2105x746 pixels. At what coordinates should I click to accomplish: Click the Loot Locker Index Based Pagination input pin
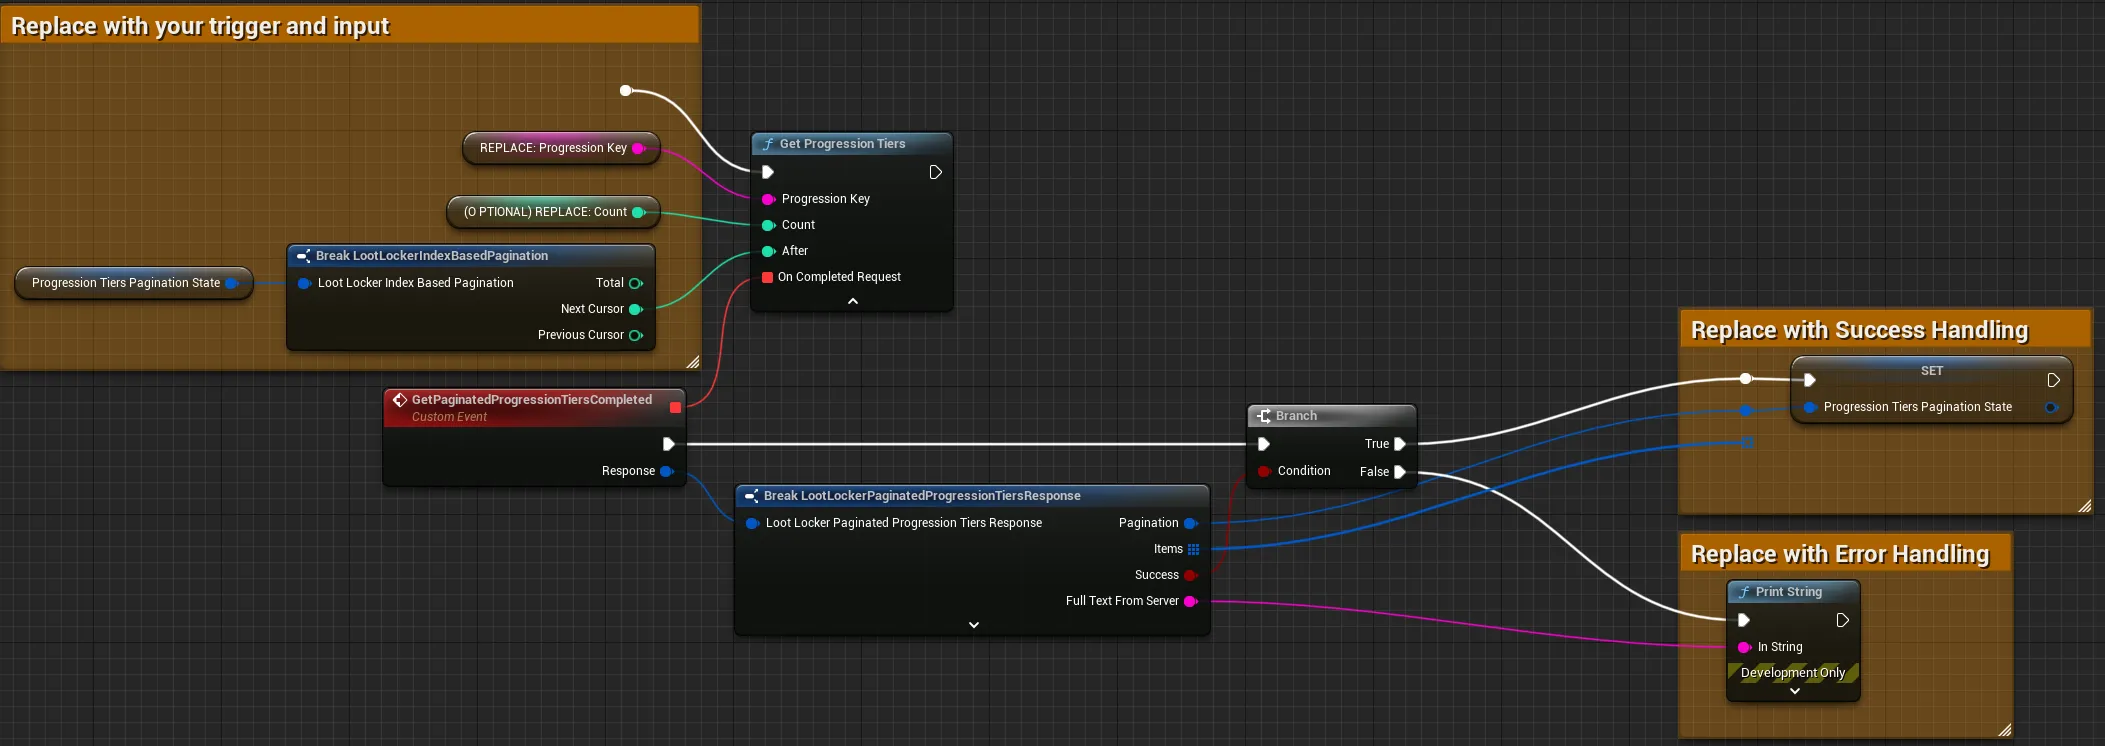(304, 283)
